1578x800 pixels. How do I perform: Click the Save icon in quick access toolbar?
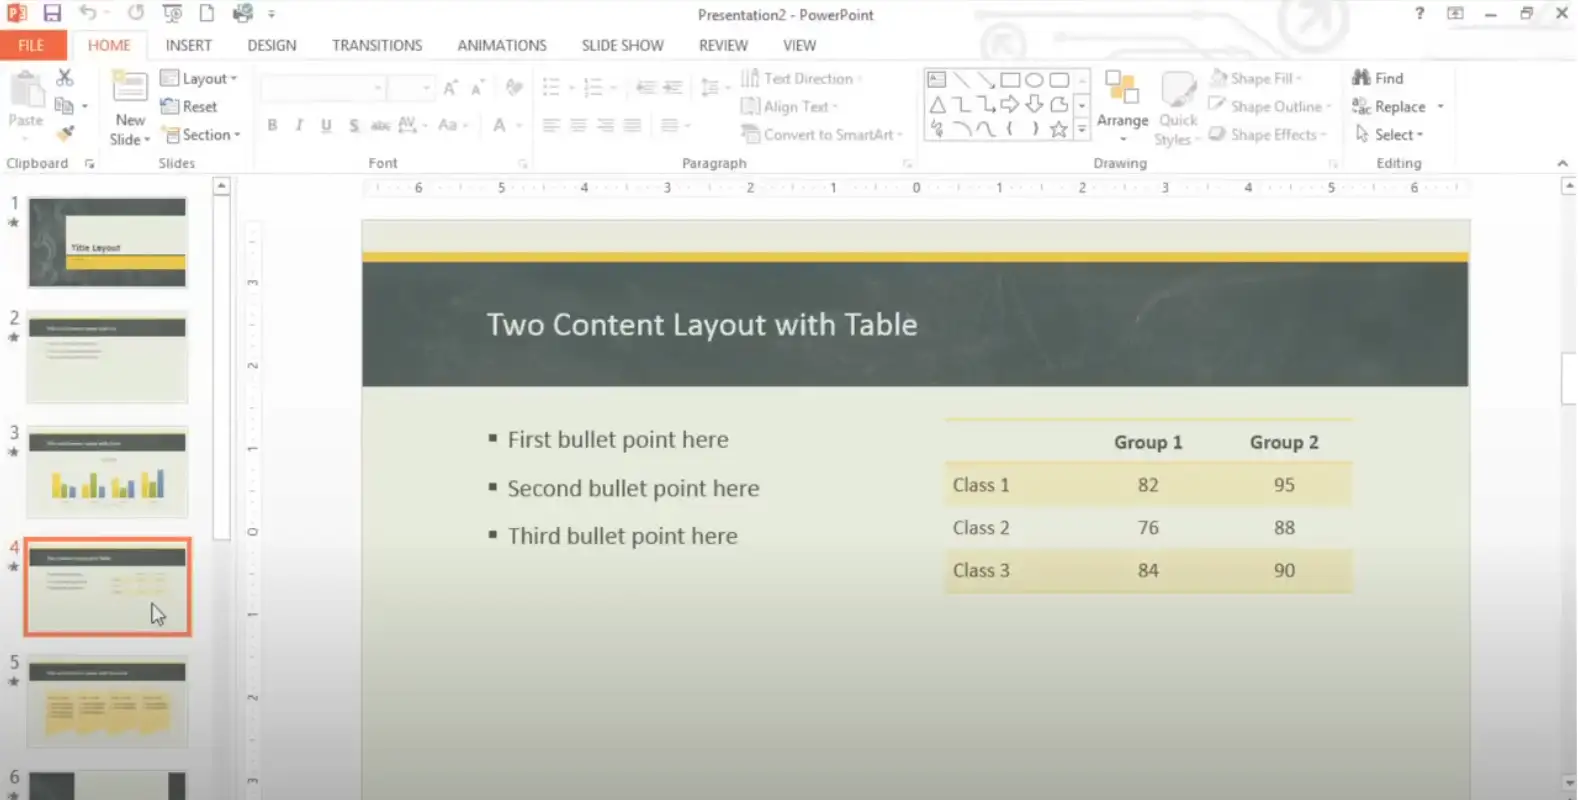pyautogui.click(x=52, y=13)
